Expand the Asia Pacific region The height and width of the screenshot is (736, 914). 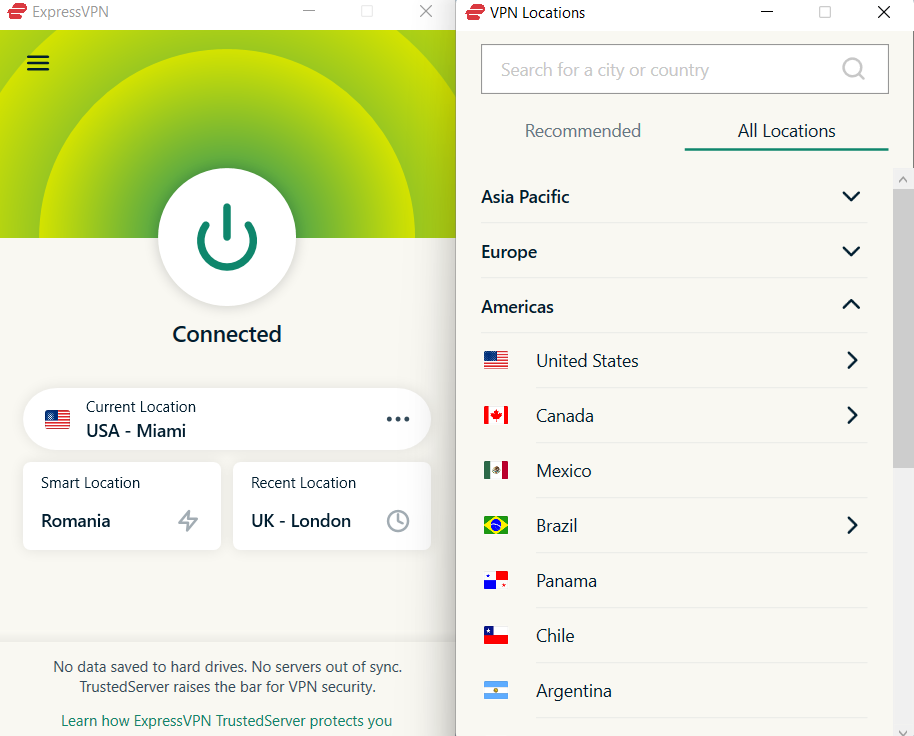coord(851,196)
